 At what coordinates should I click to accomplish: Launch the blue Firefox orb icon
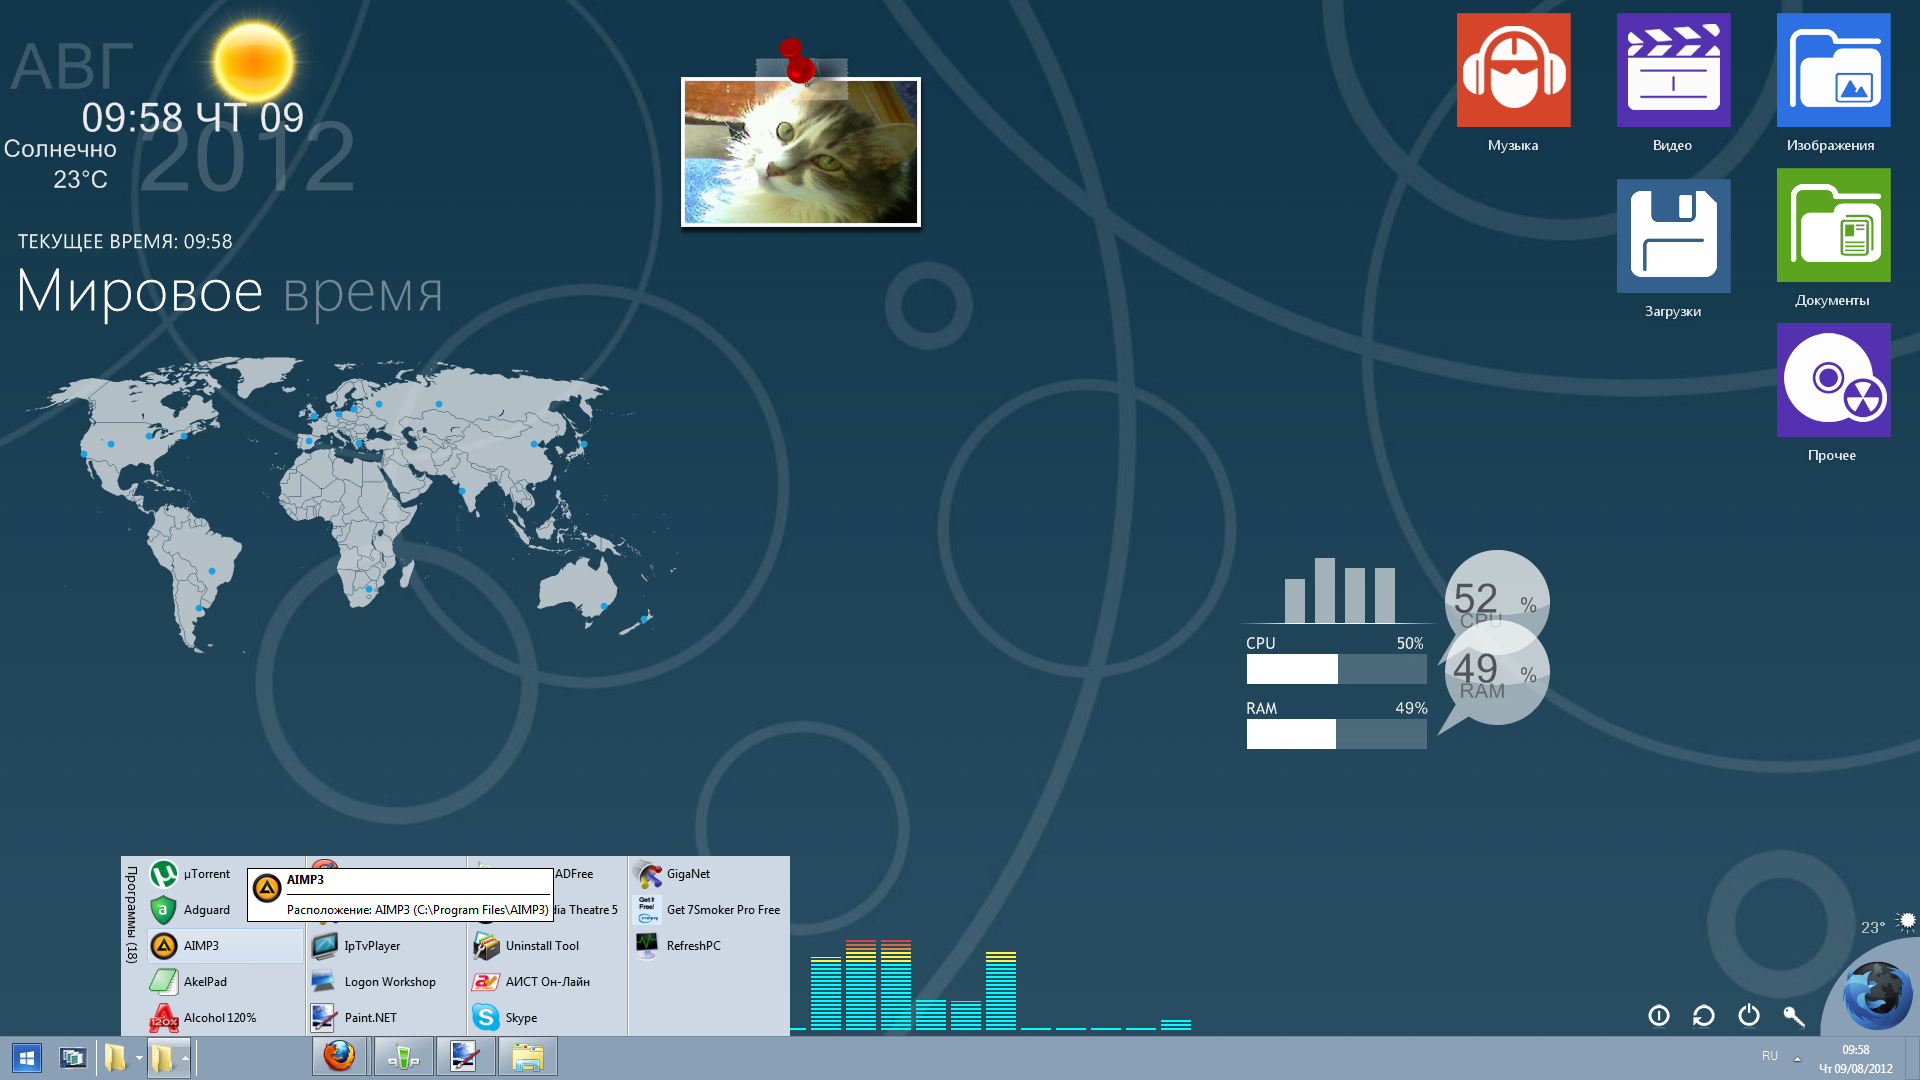(x=1876, y=995)
